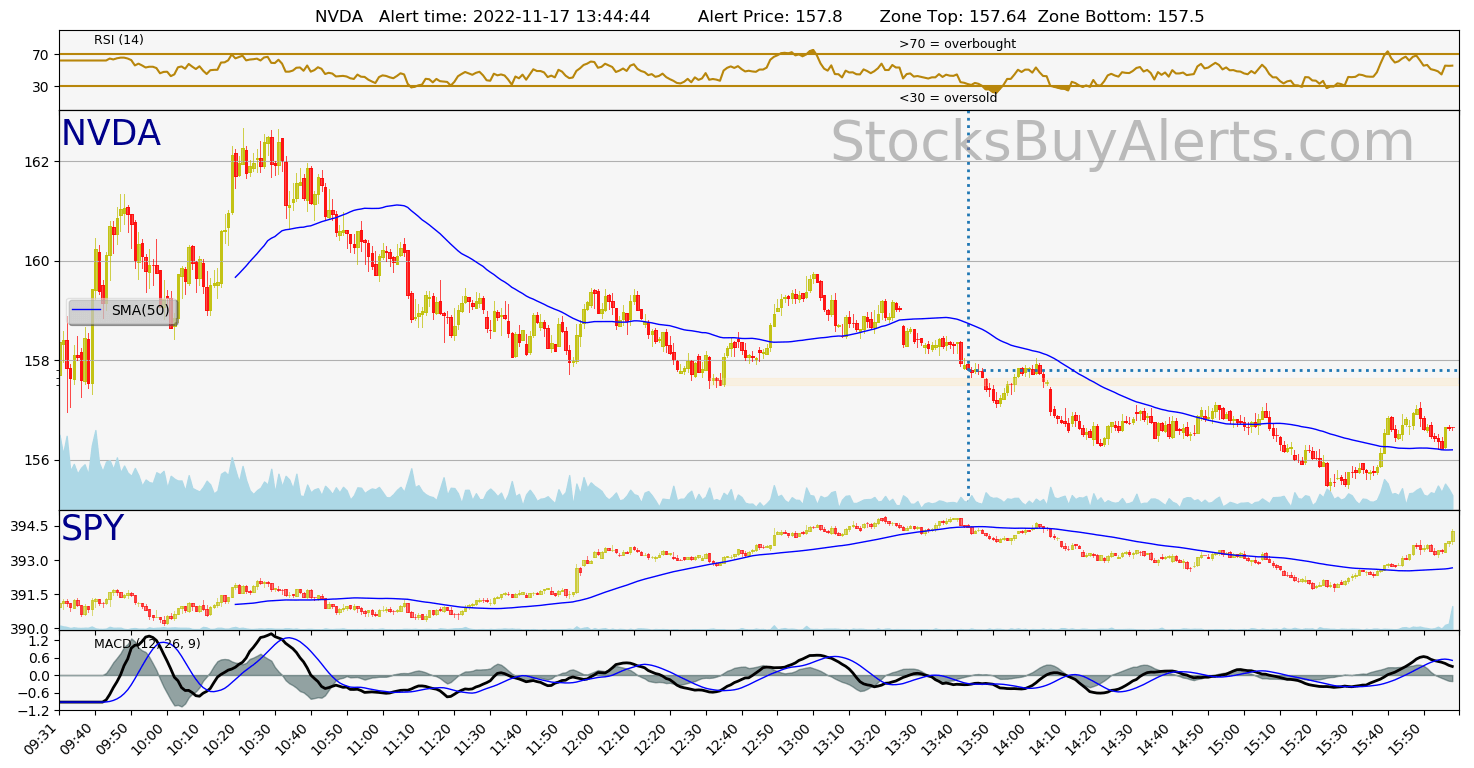Click the 391.5 SPY axis label
Image resolution: width=1474 pixels, height=768 pixels.
tap(30, 595)
